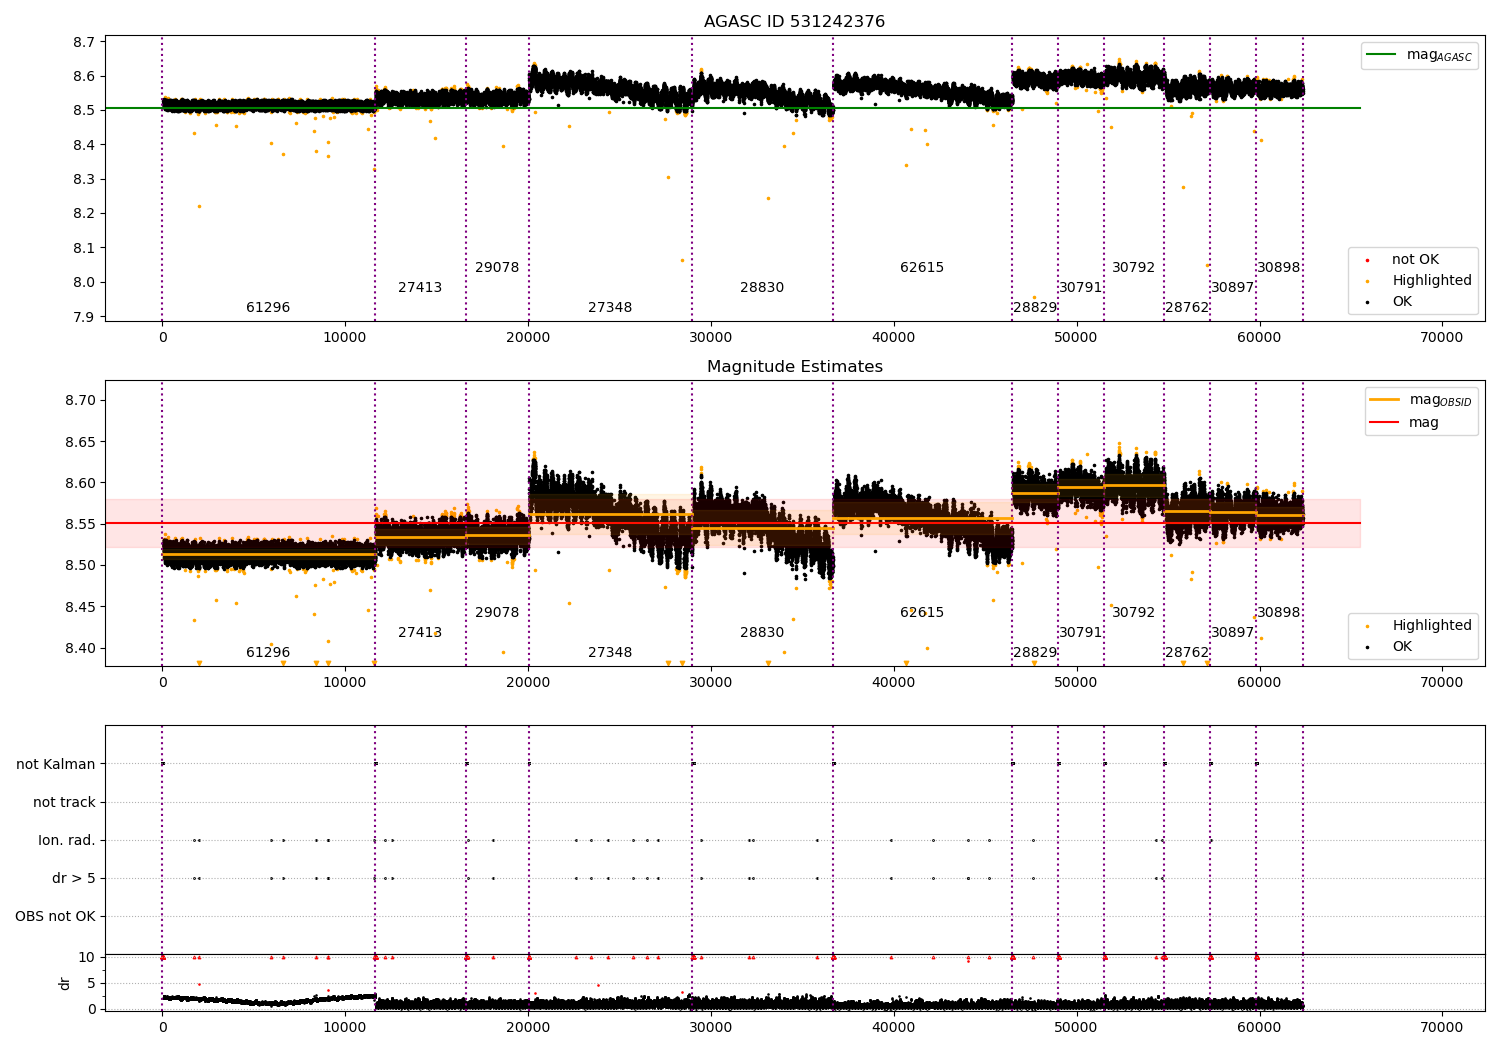This screenshot has width=1500, height=1050.
Task: Click OBSID label 28830 in AGASC ID plot
Action: (x=762, y=287)
